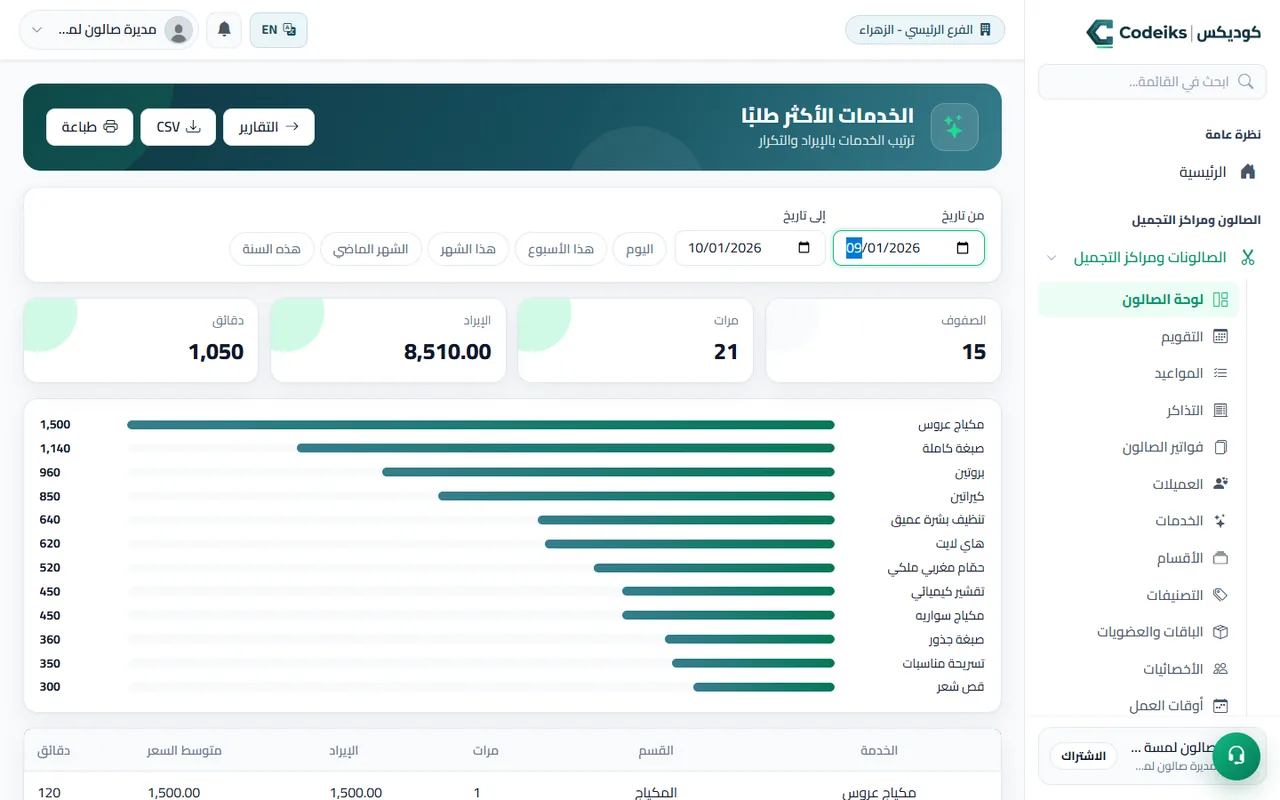Click the الإيراد table column header

coord(344,750)
